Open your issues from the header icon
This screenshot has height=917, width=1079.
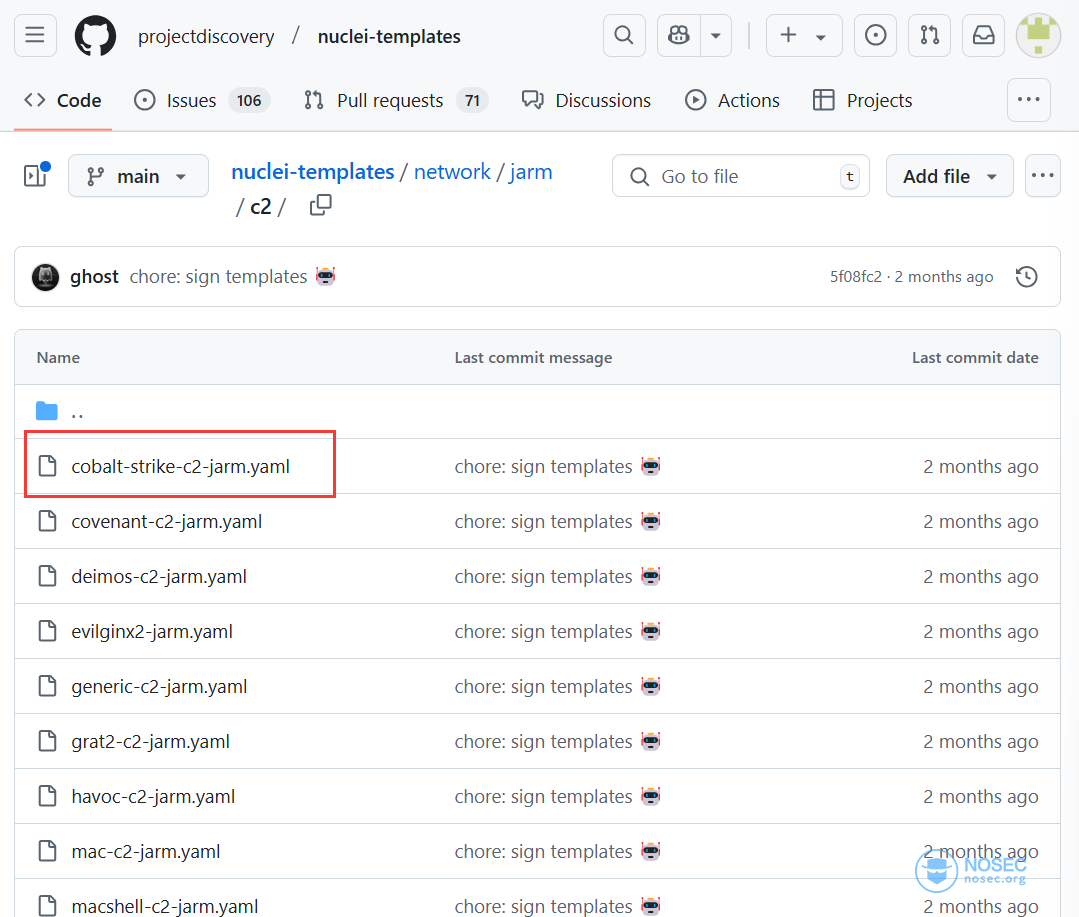click(x=875, y=35)
